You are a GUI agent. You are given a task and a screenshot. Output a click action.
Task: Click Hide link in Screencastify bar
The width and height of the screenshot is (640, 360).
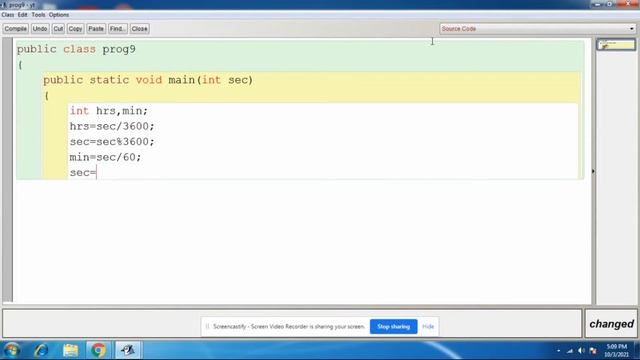pos(428,327)
